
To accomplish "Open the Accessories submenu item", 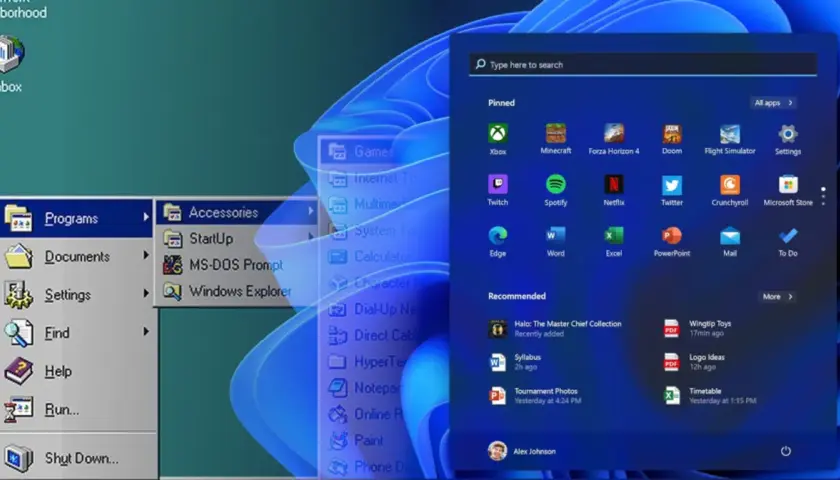I will coord(237,212).
